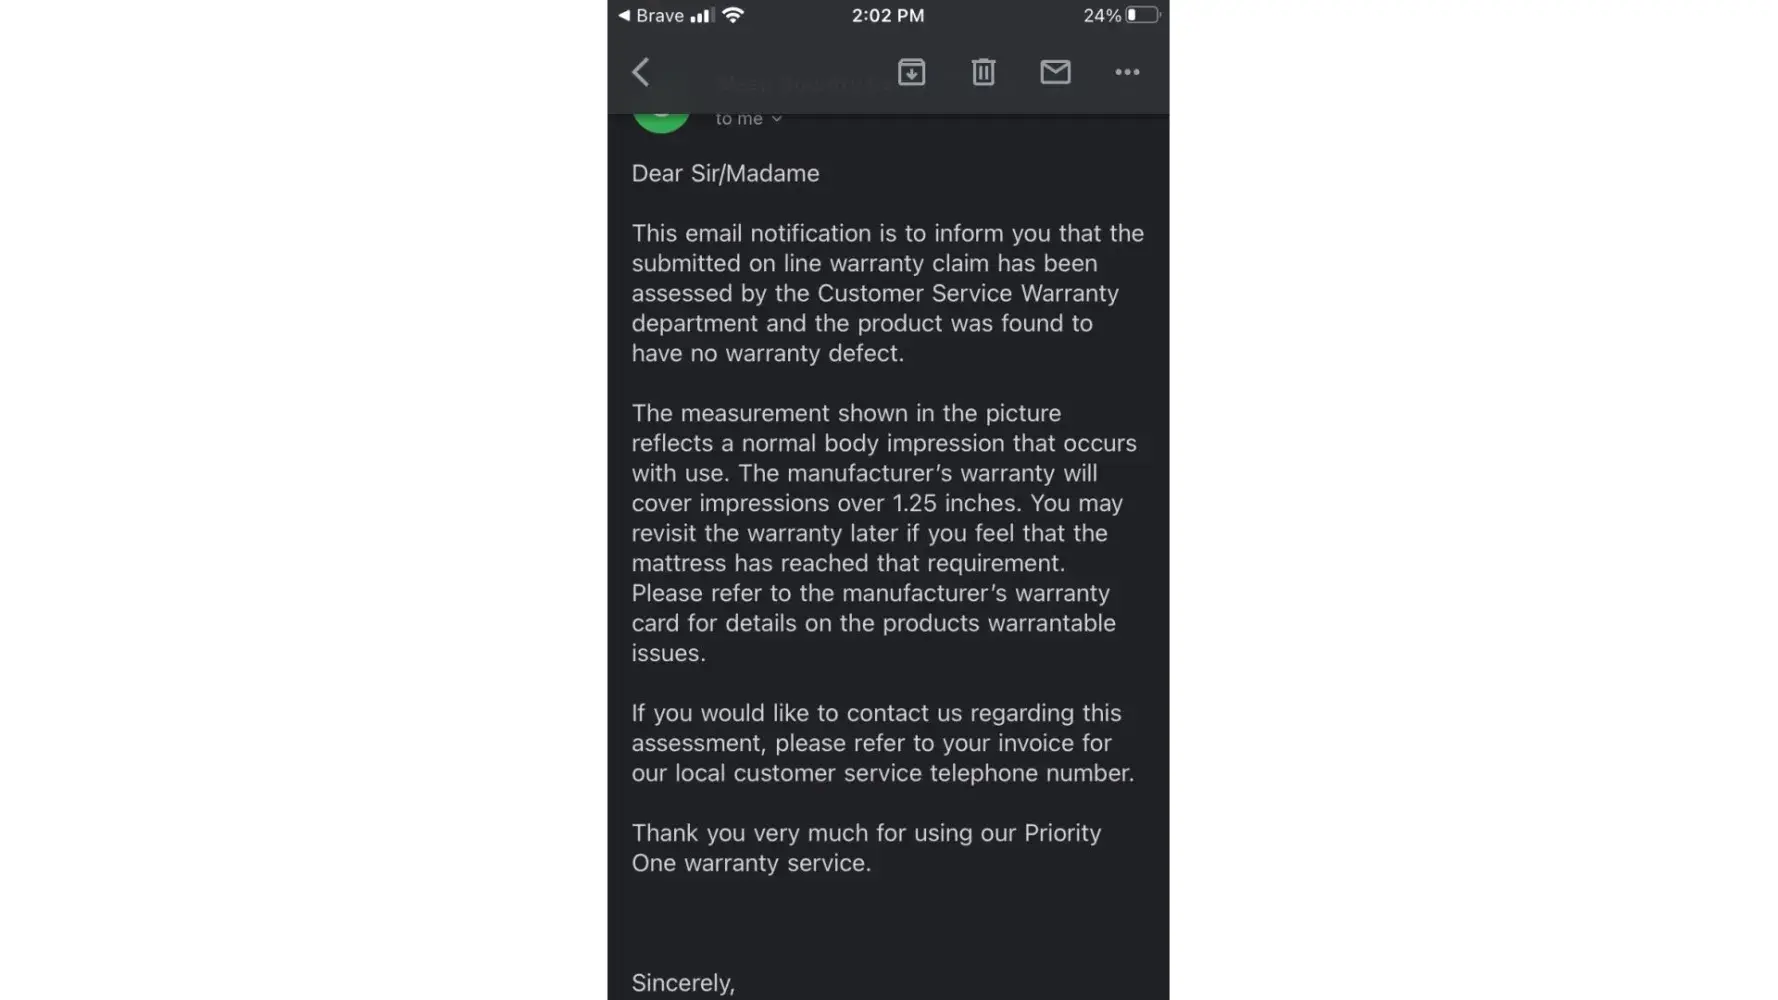This screenshot has height=1000, width=1778.
Task: Expand recipient details next to "to me"
Action: pos(777,119)
